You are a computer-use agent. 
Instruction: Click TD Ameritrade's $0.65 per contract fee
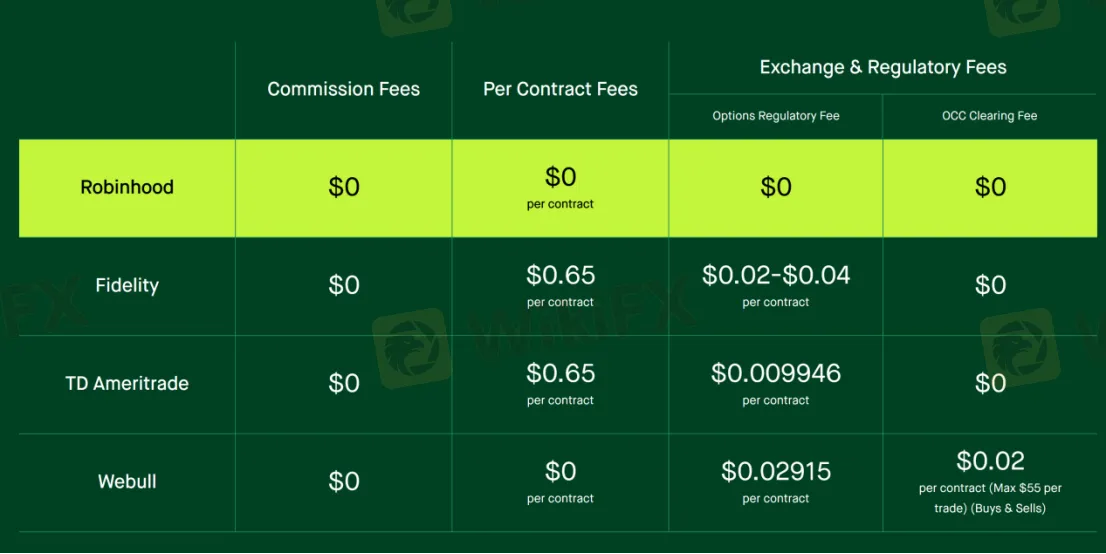(560, 373)
